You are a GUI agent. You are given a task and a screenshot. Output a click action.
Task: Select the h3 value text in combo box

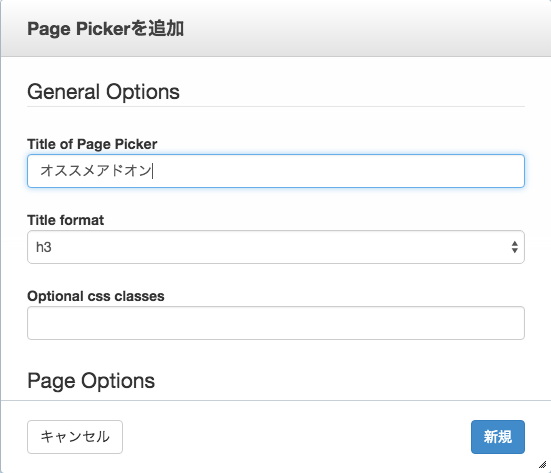pyautogui.click(x=44, y=247)
